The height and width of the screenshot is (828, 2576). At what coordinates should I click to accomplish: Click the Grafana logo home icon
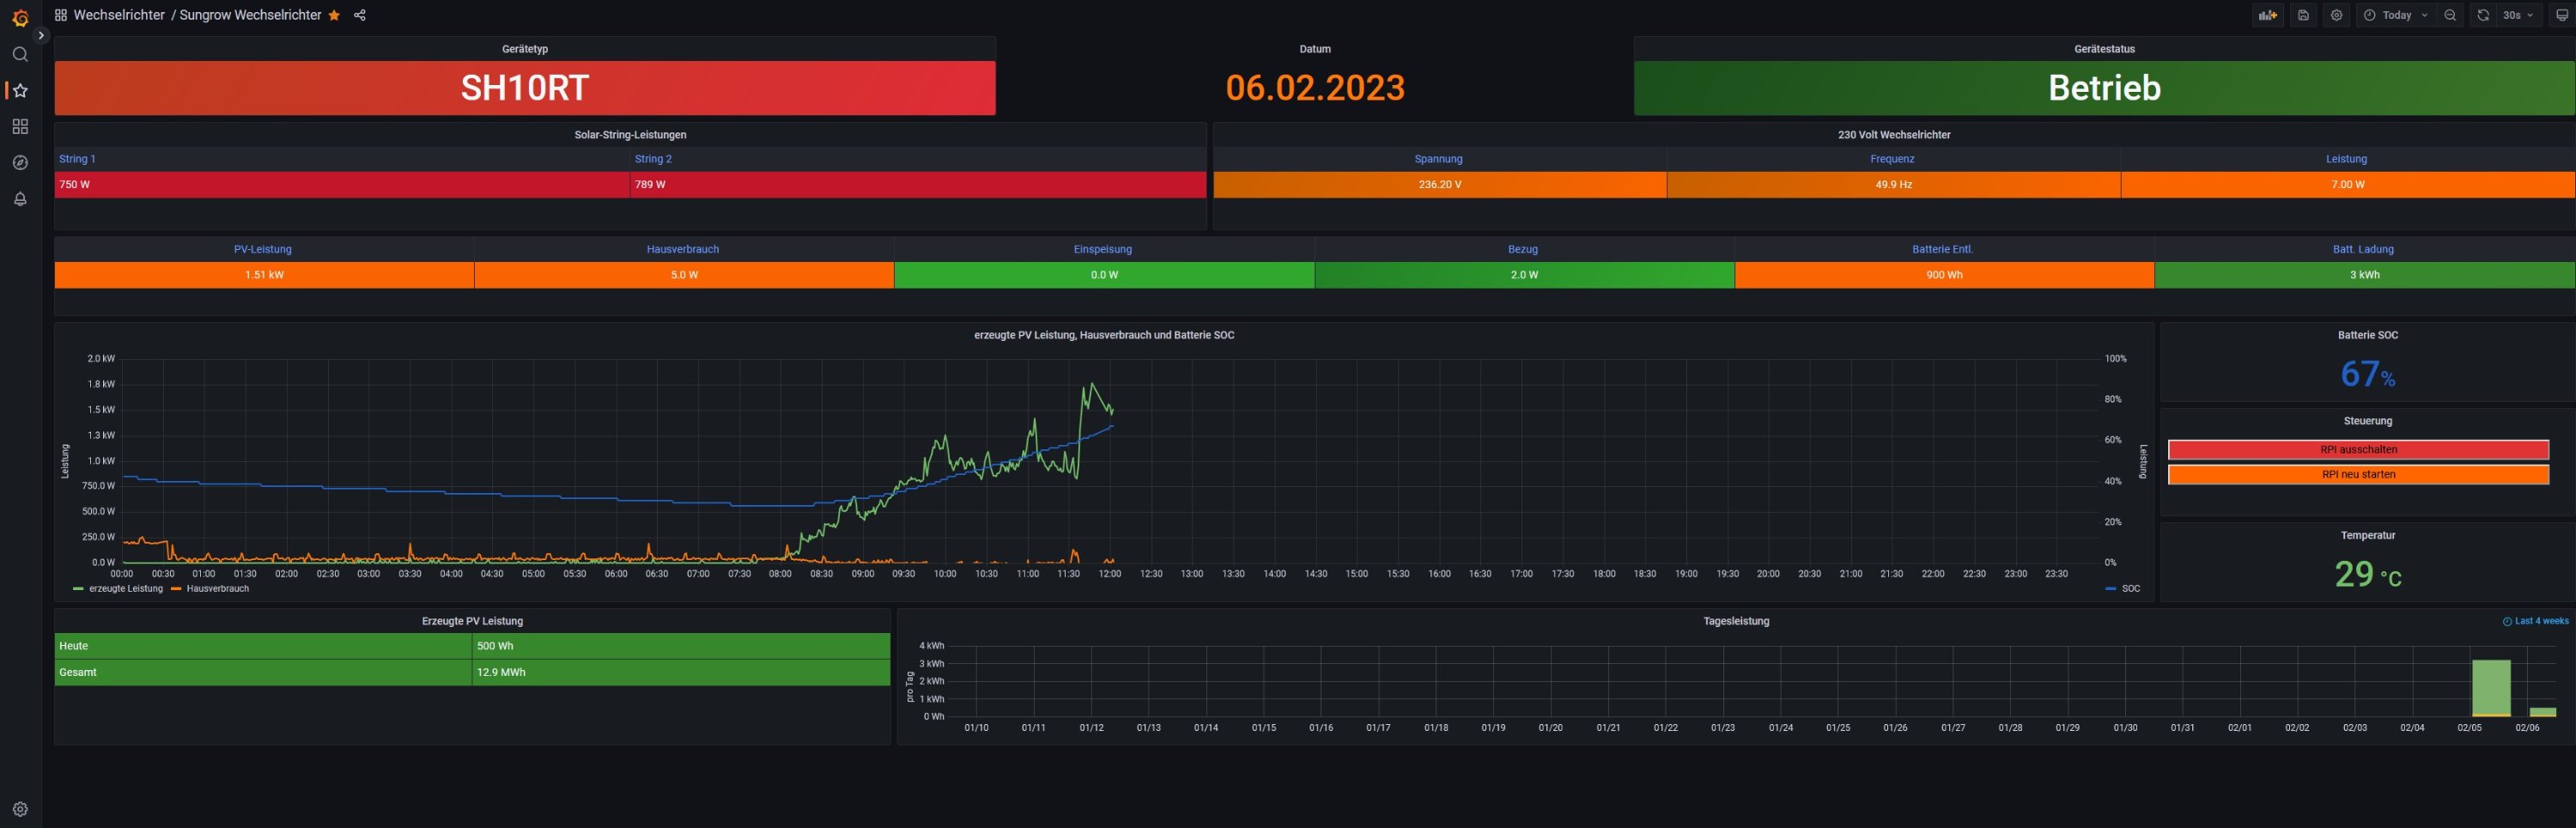(x=20, y=18)
